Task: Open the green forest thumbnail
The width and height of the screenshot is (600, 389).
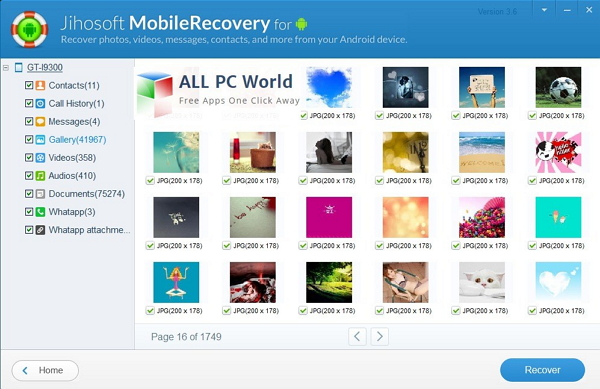Action: coord(329,282)
